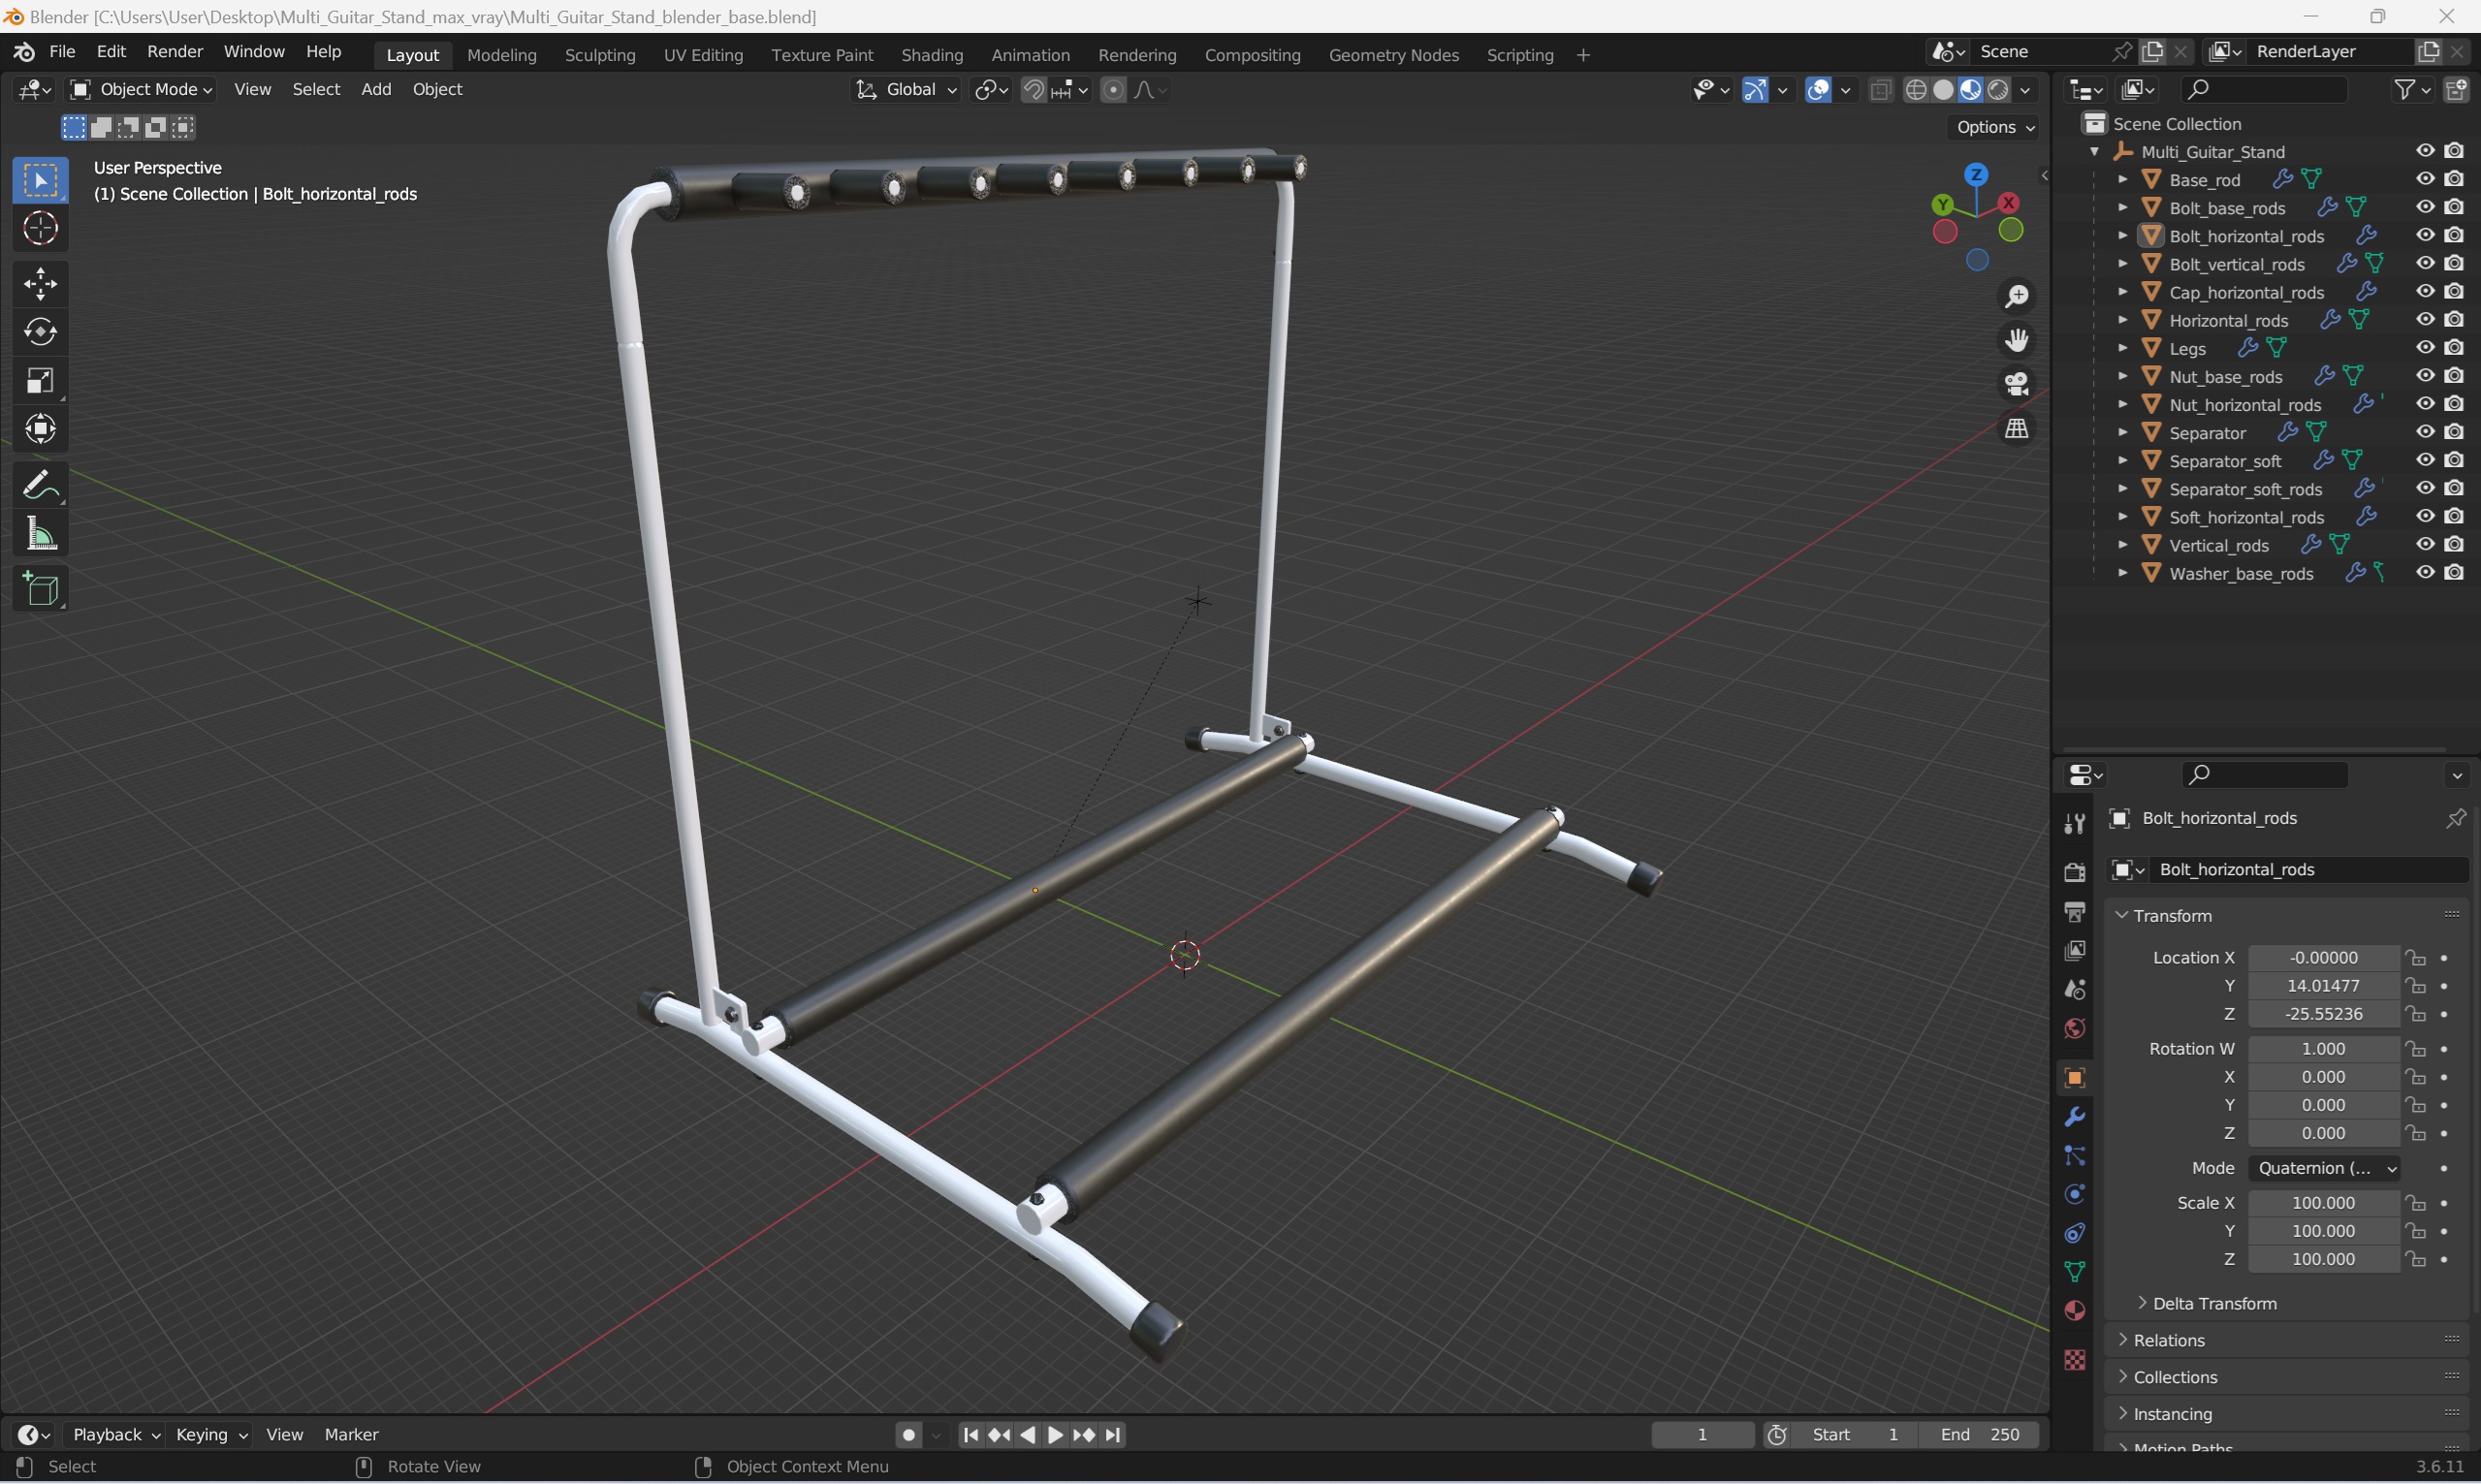Open the Tool properties tab
Viewport: 2481px width, 1484px height.
pyautogui.click(x=2074, y=824)
